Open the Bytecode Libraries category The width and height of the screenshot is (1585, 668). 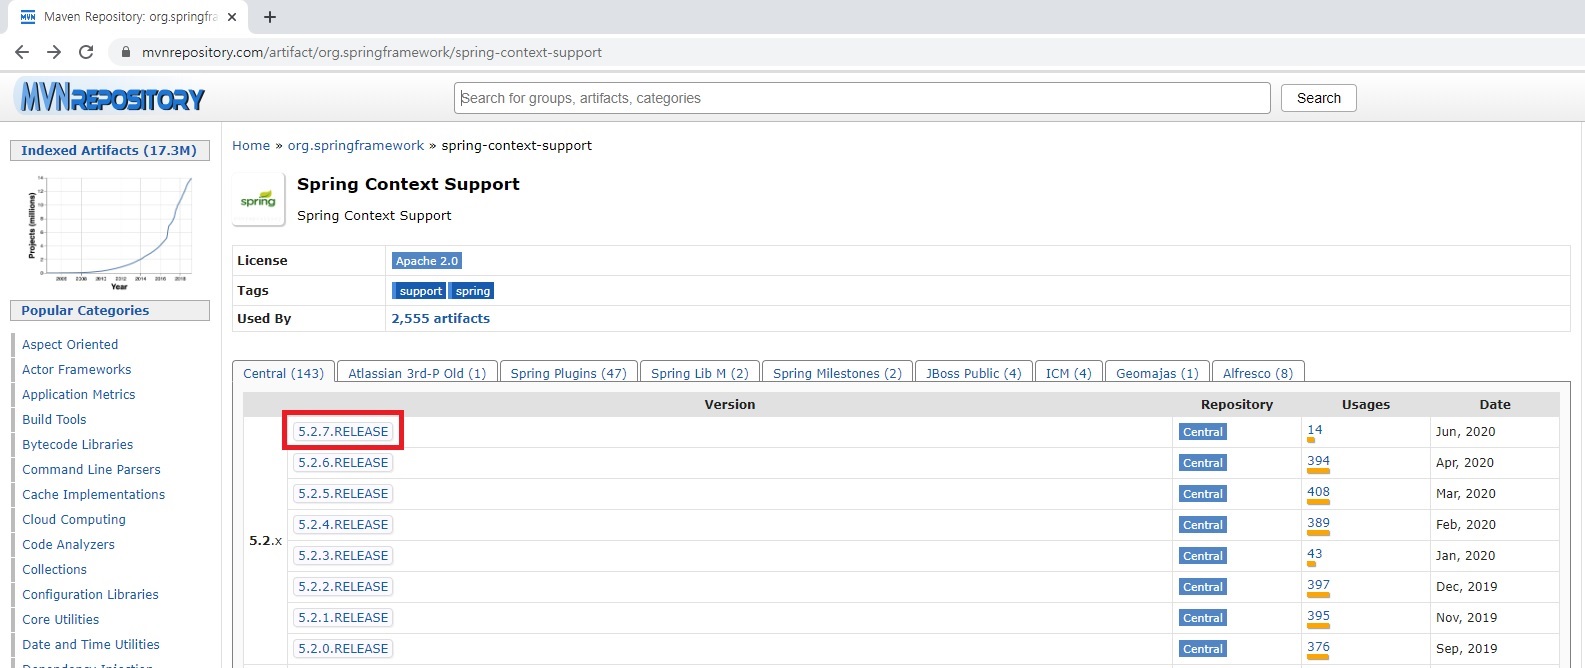tap(78, 445)
